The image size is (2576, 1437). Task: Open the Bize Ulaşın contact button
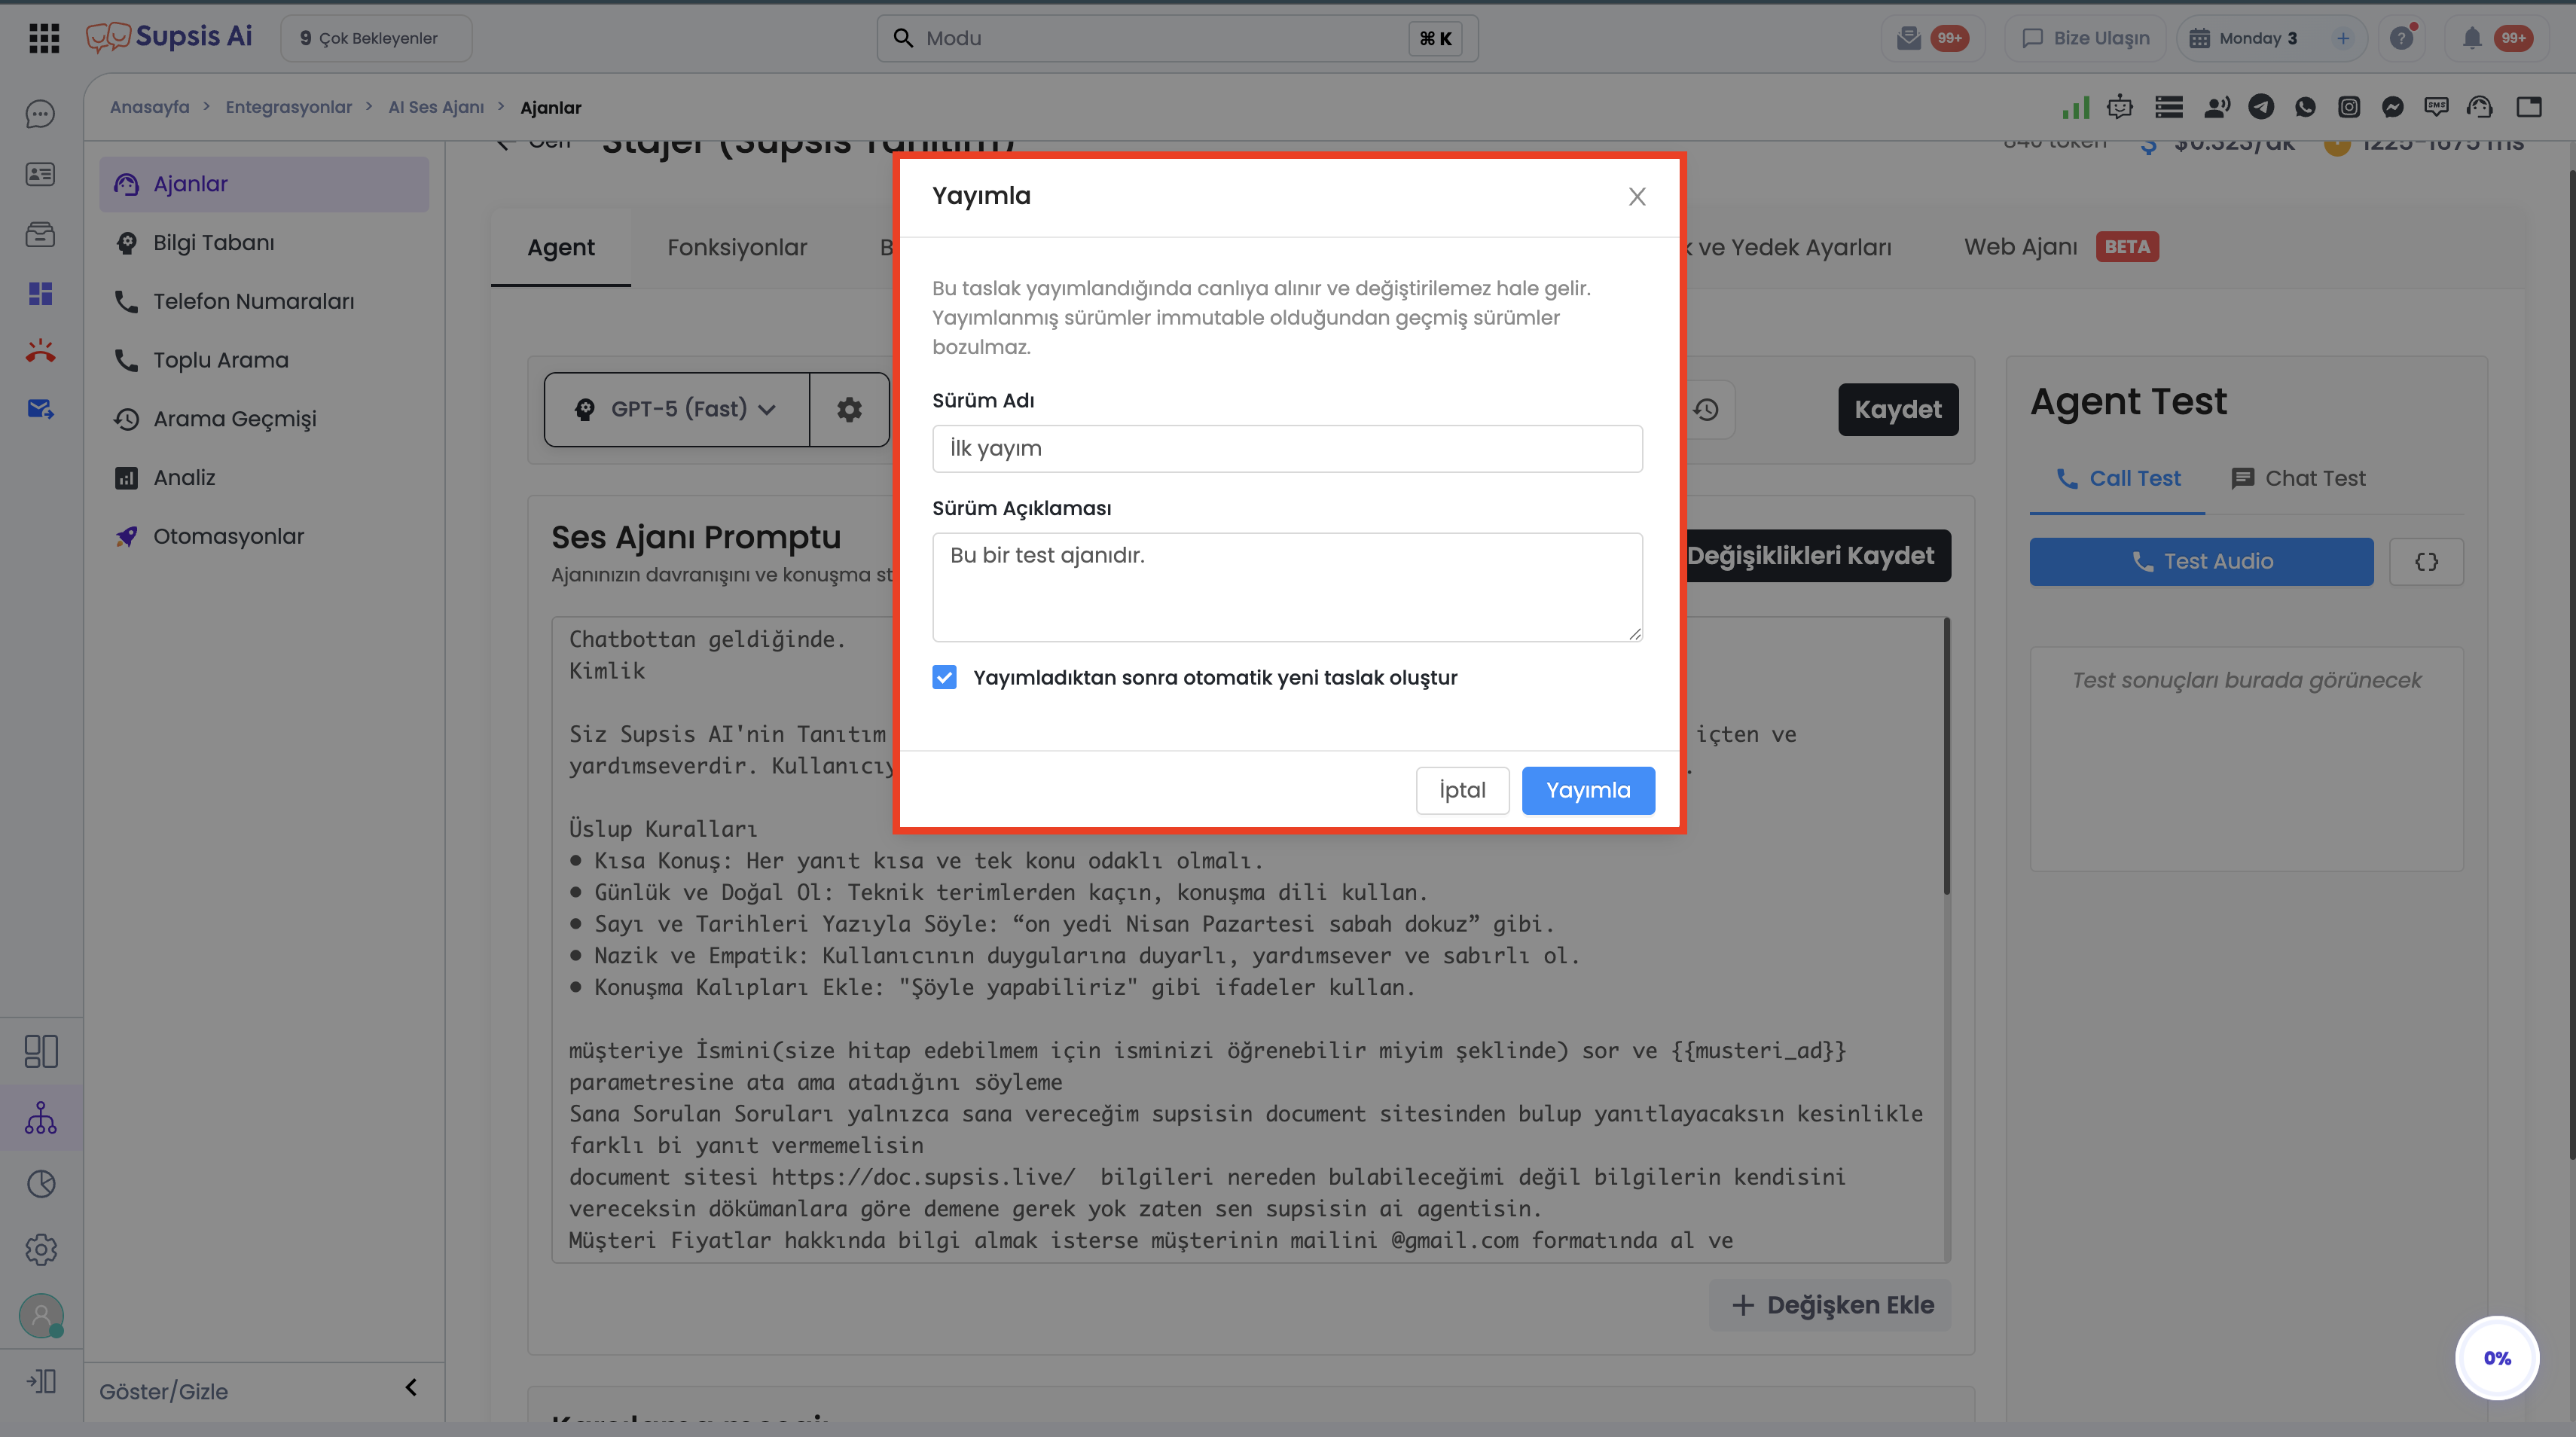[2085, 38]
